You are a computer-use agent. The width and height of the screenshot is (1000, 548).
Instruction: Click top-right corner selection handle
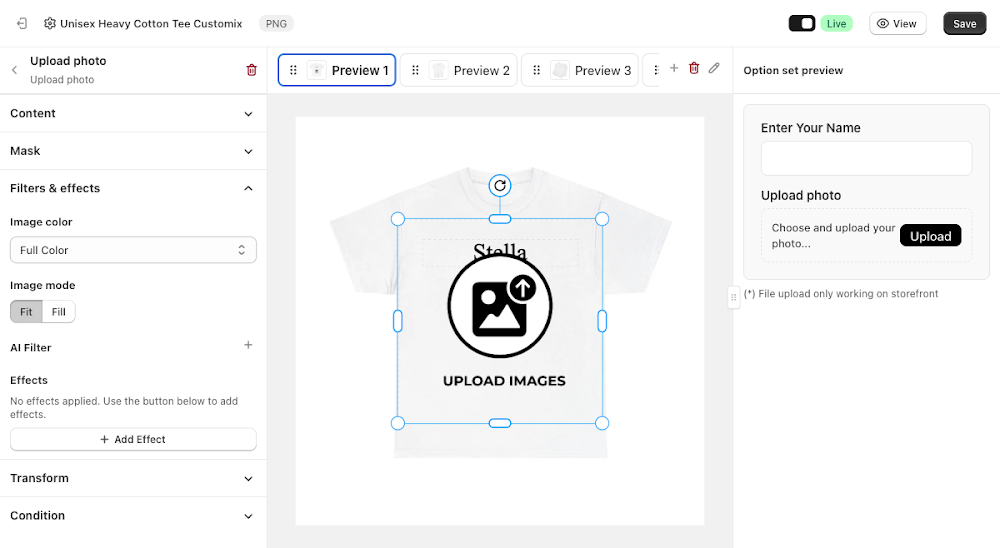(602, 219)
